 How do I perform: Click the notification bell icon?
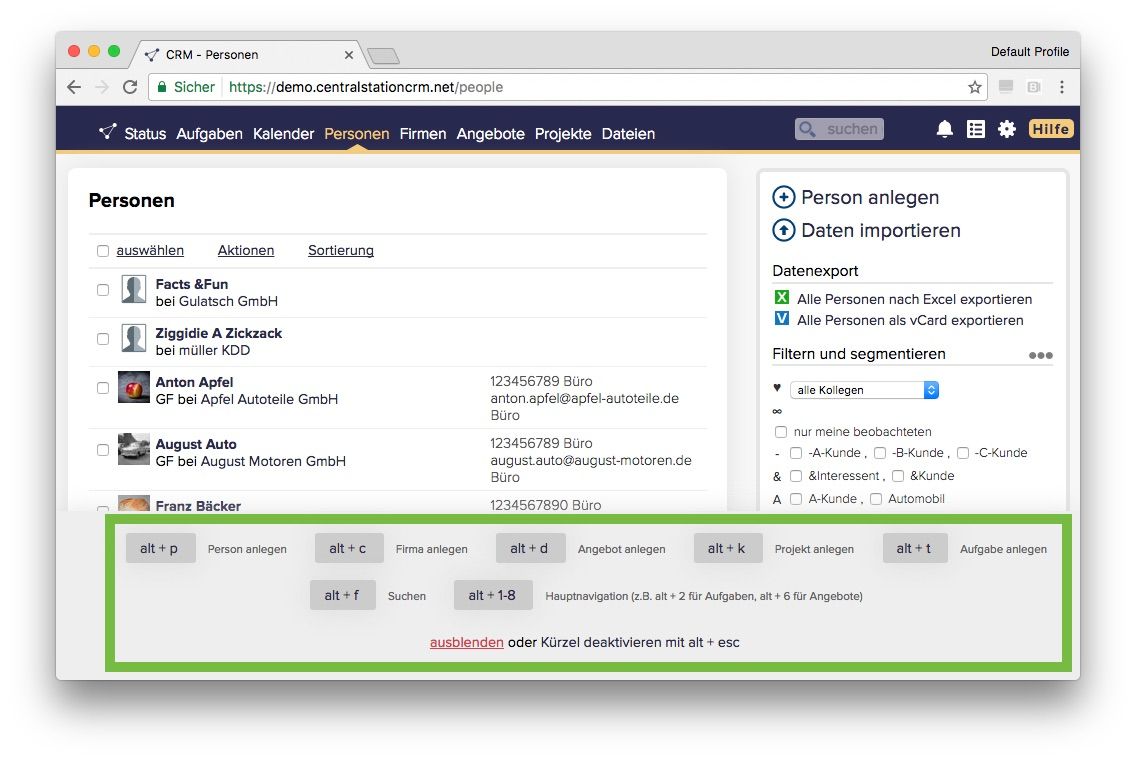[x=944, y=129]
